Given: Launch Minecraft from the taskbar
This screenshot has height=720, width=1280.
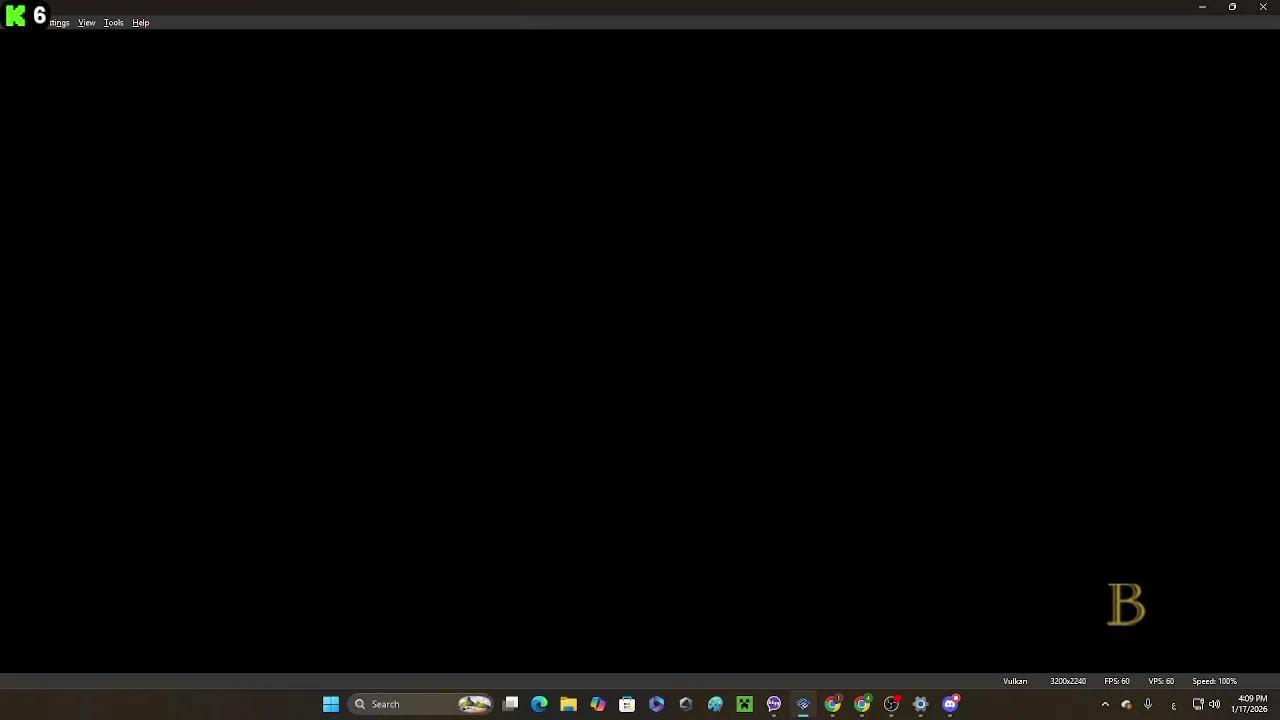Looking at the screenshot, I should [744, 704].
